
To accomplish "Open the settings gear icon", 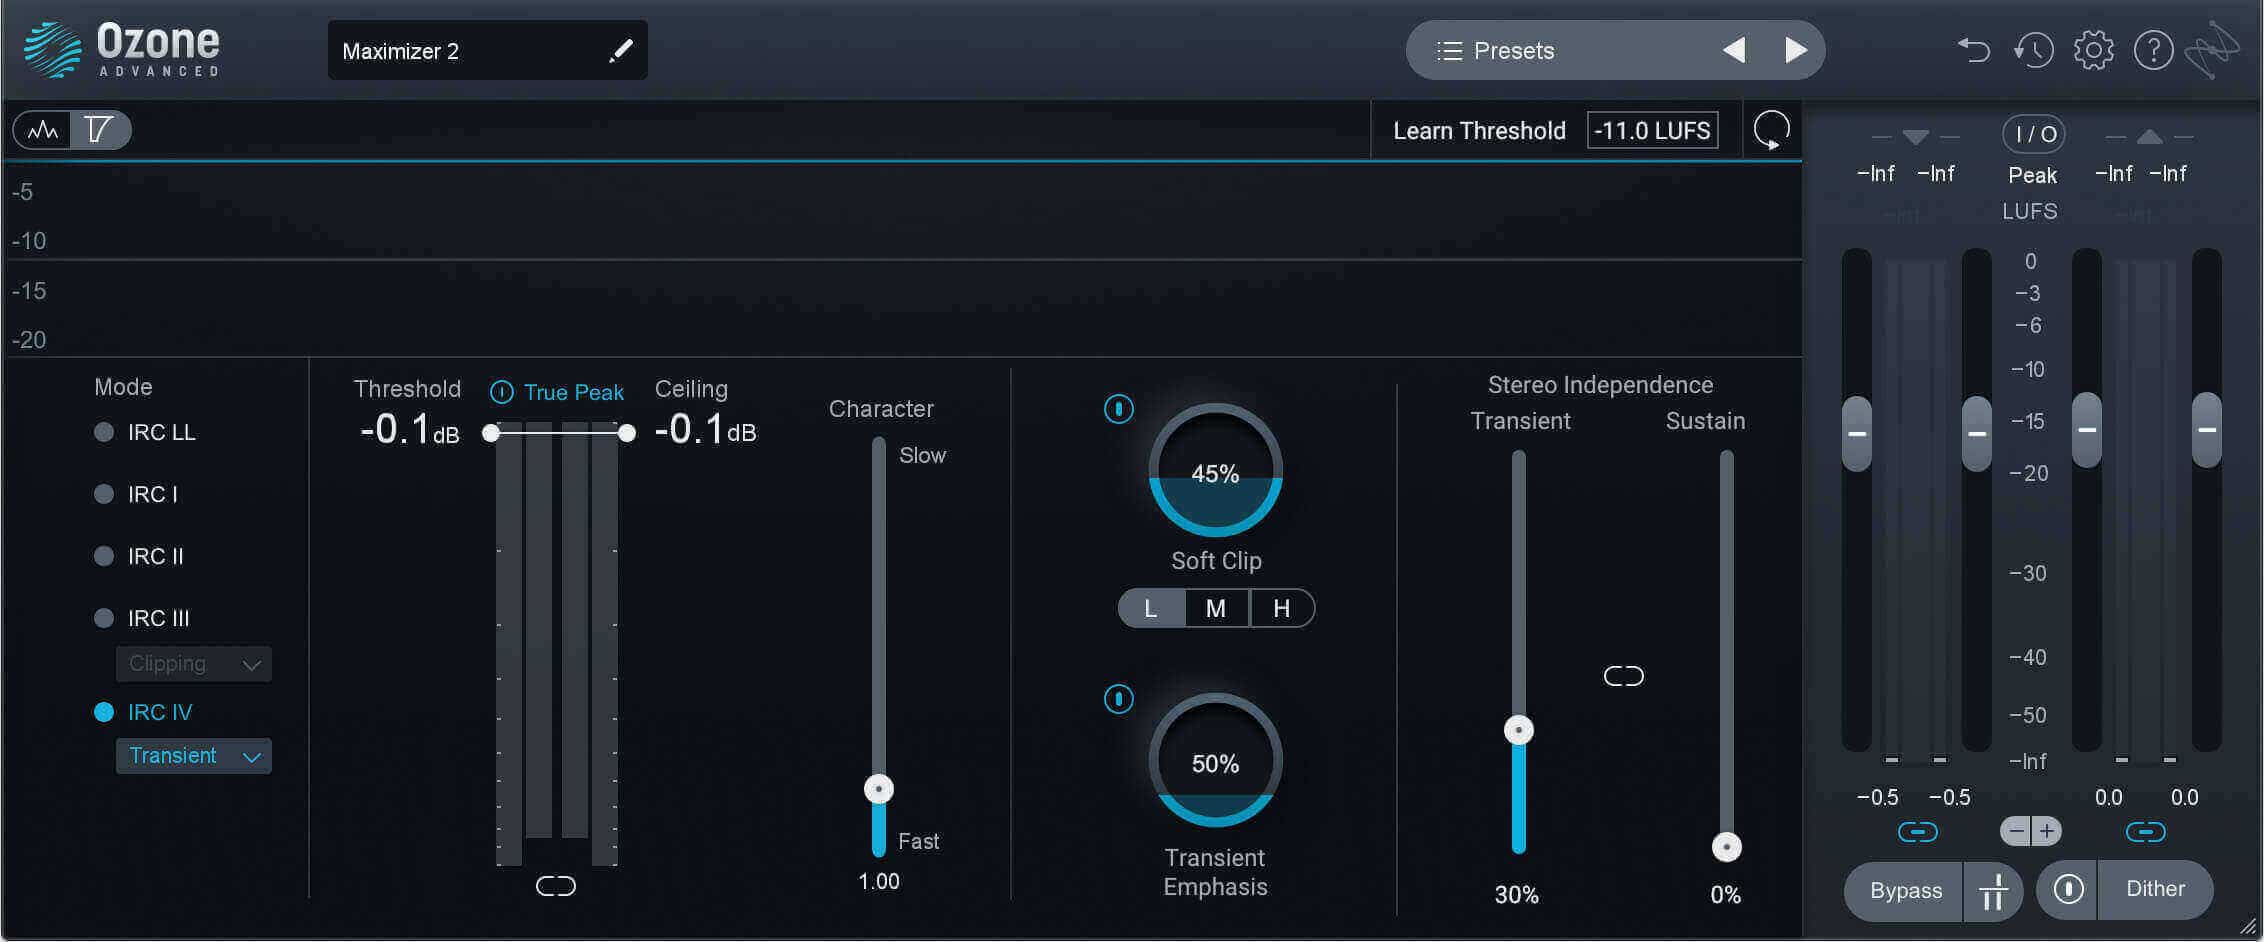I will point(2093,50).
